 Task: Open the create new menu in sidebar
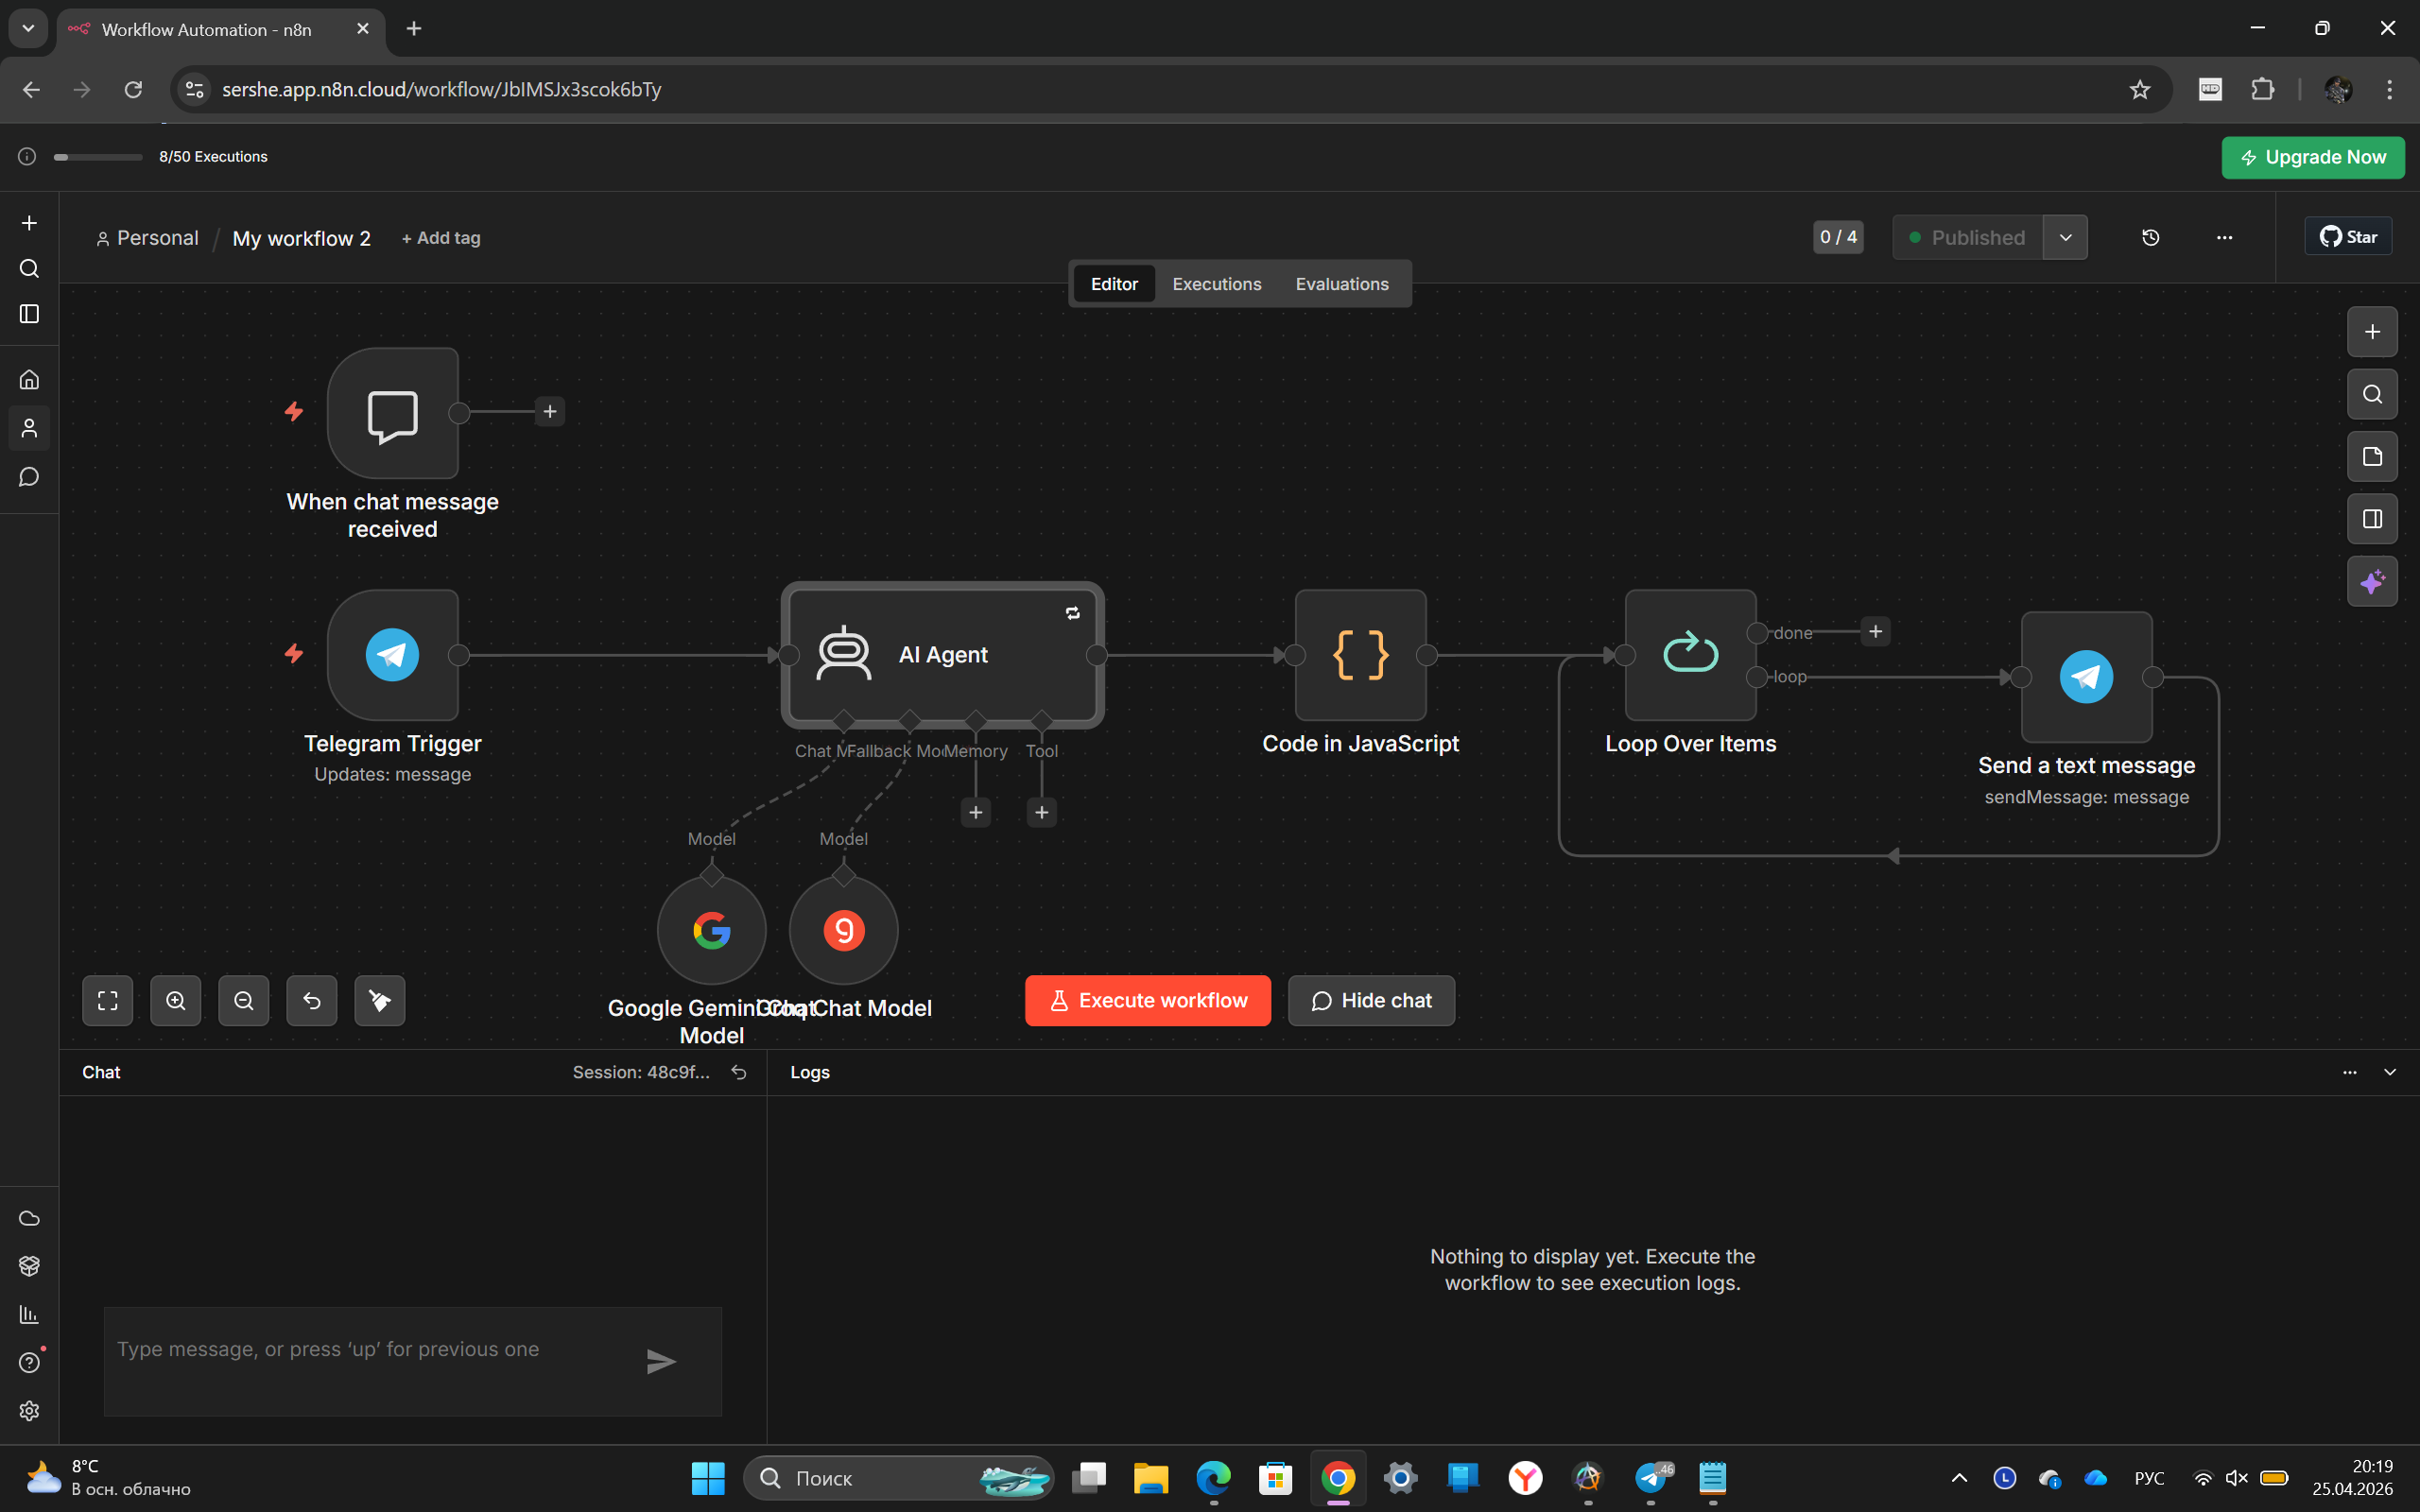(x=29, y=223)
